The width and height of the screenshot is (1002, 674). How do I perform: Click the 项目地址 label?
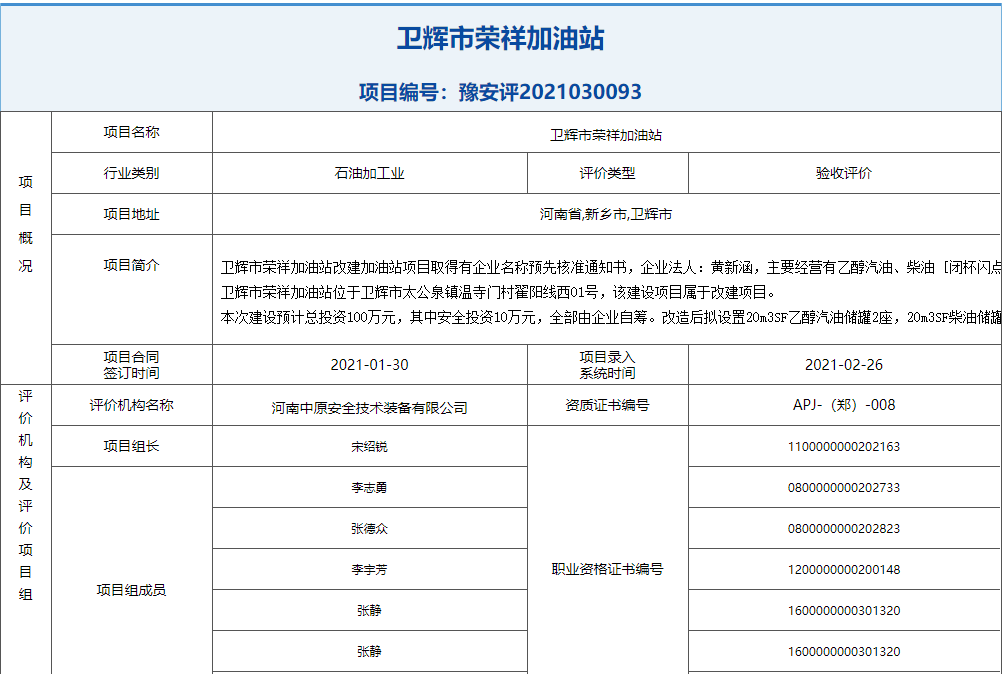tap(132, 214)
